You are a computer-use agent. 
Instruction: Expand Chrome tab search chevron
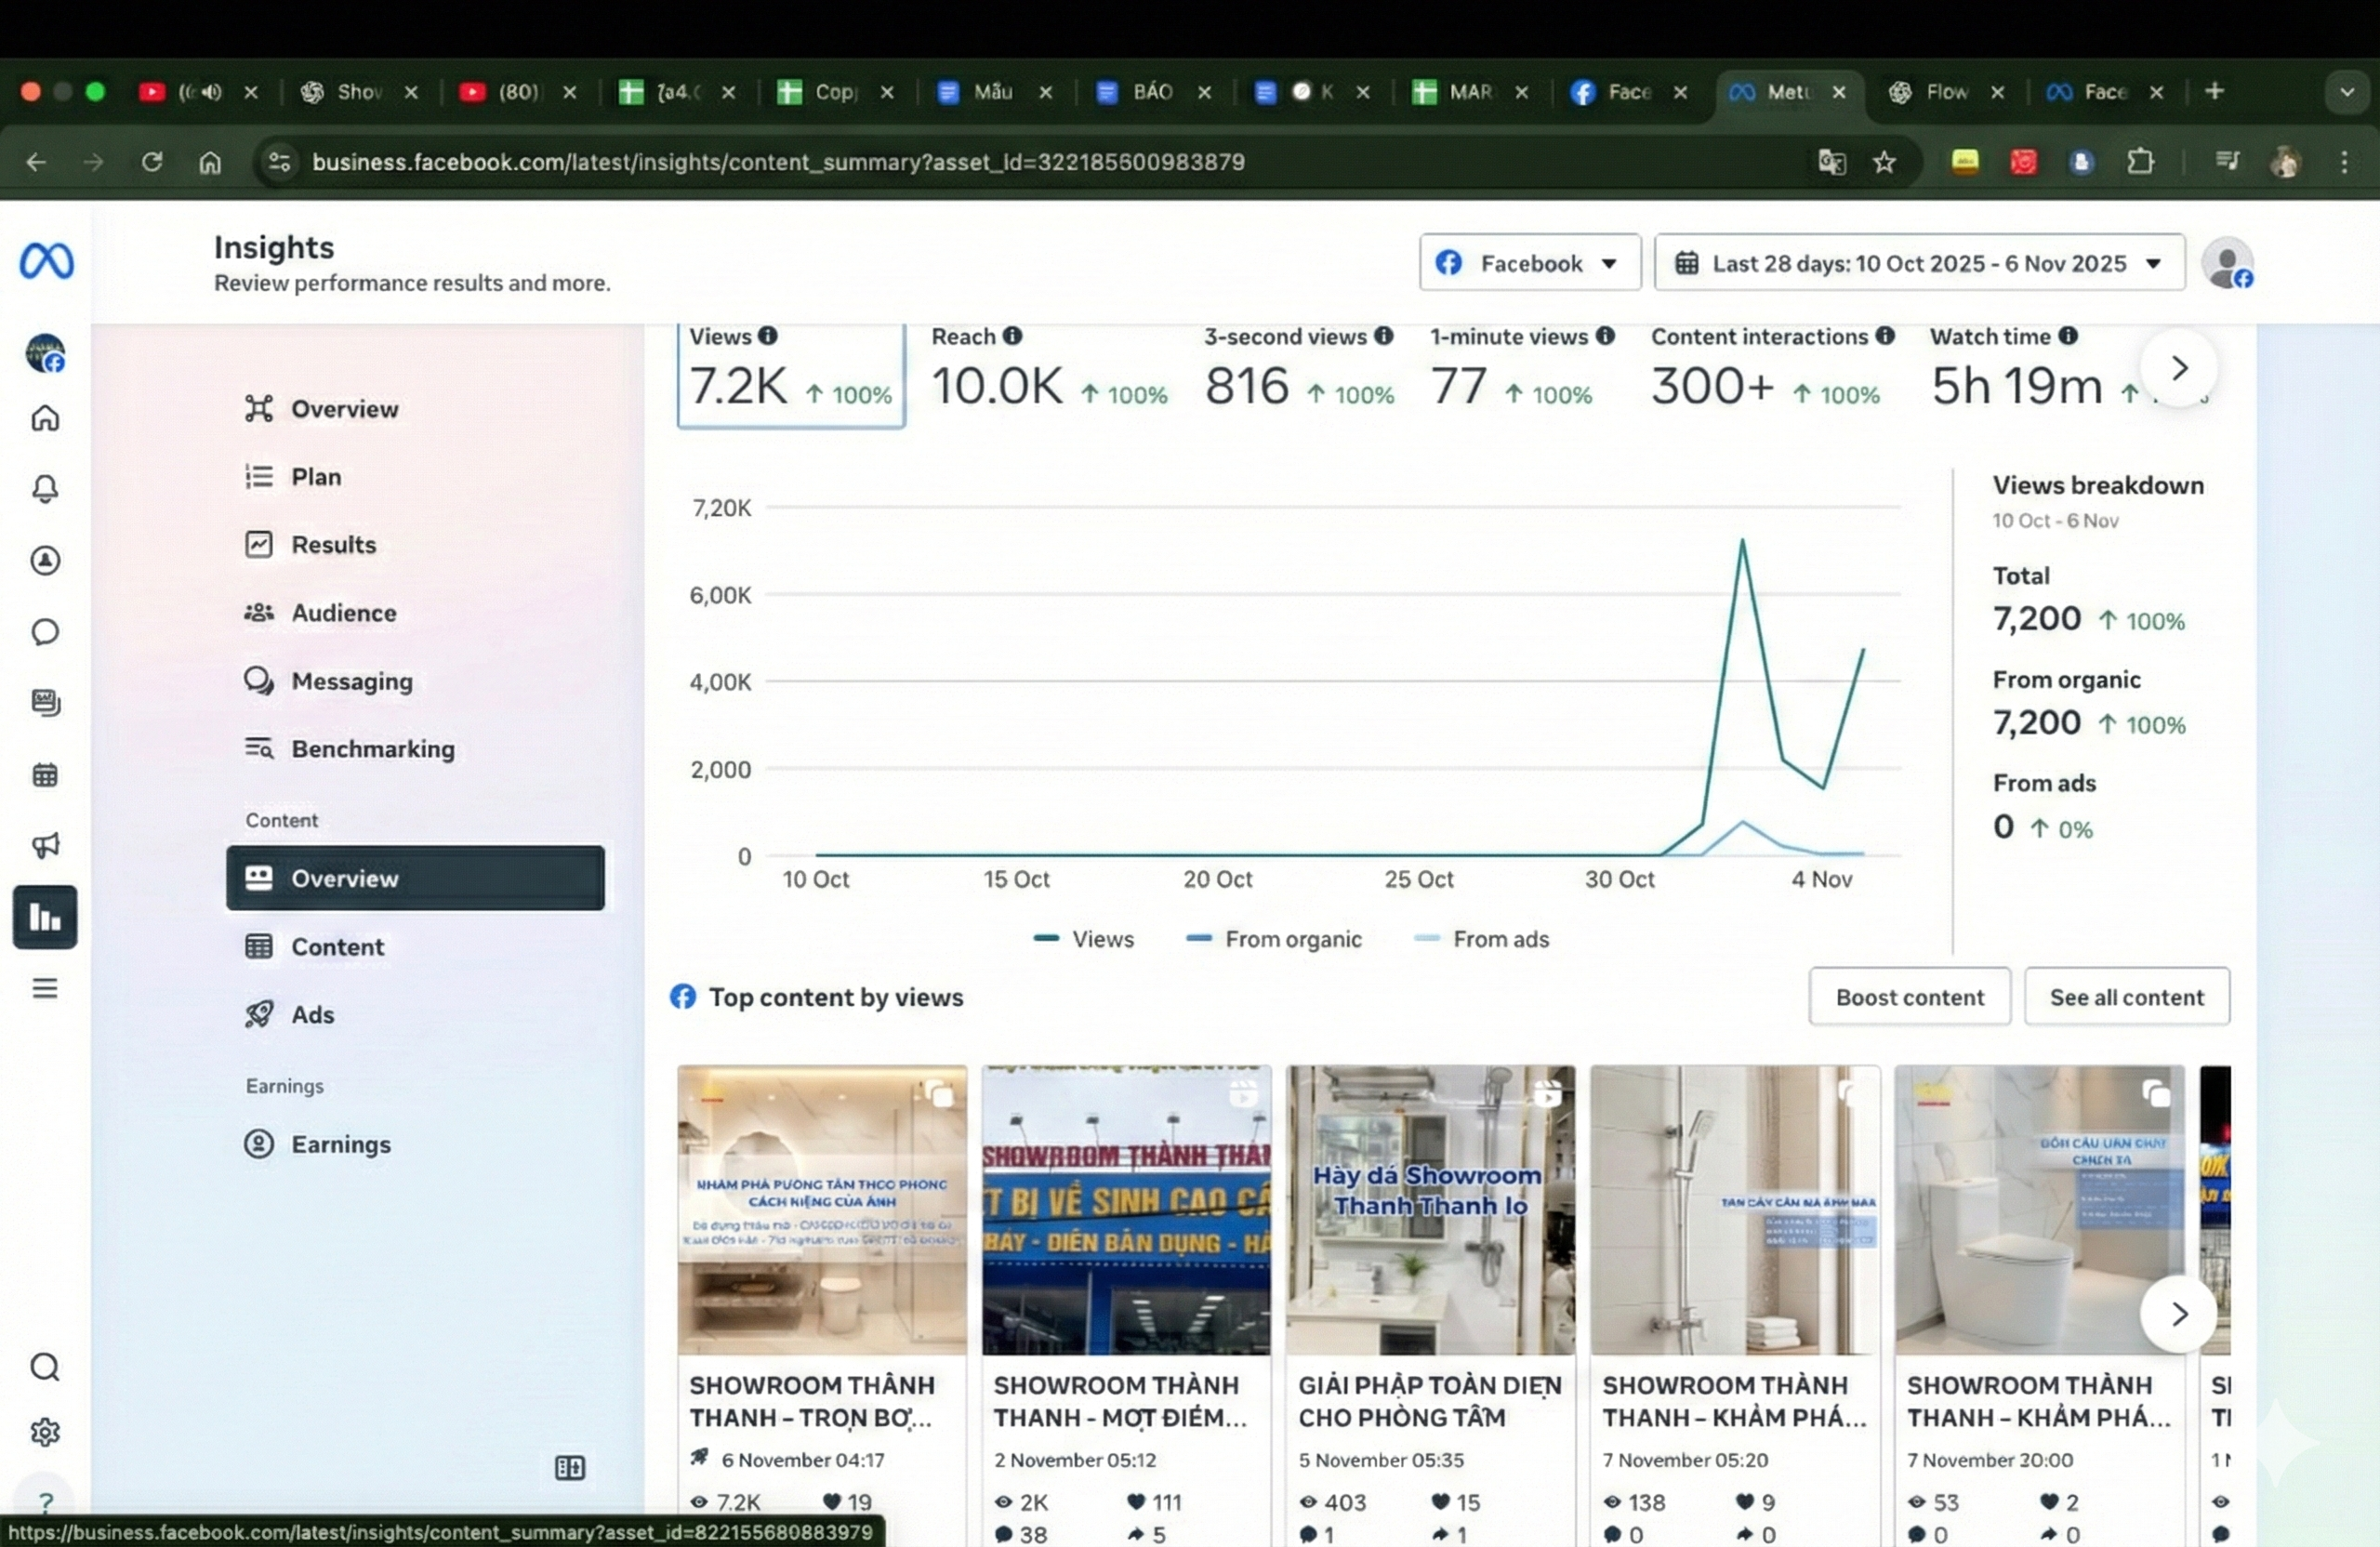(x=2346, y=92)
